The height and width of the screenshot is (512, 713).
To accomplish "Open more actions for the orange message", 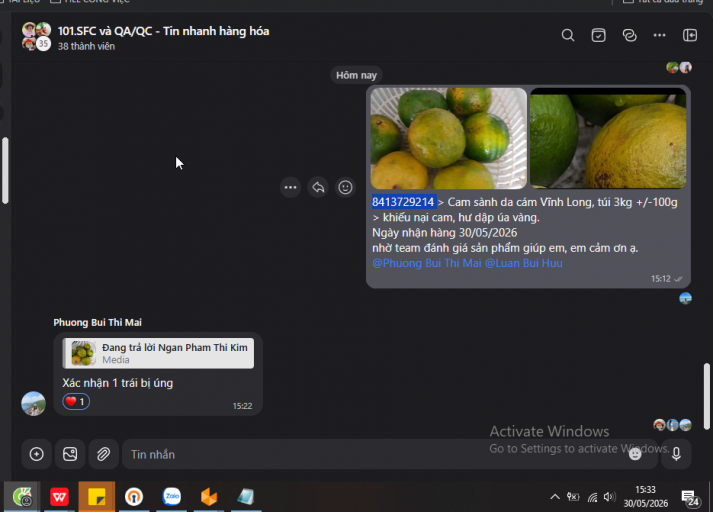I will pos(290,187).
